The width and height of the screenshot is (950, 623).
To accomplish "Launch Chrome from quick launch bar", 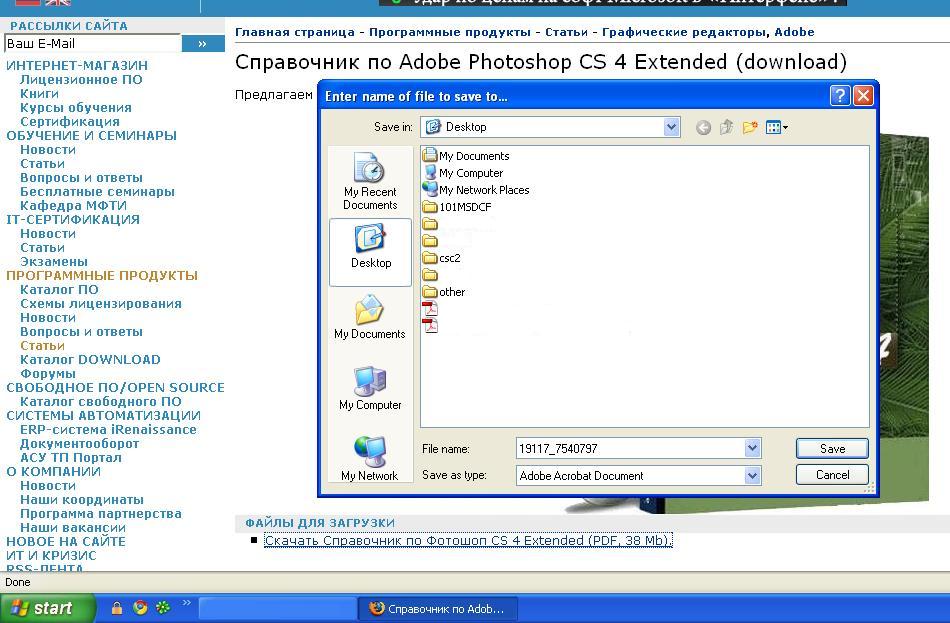I will coord(140,607).
